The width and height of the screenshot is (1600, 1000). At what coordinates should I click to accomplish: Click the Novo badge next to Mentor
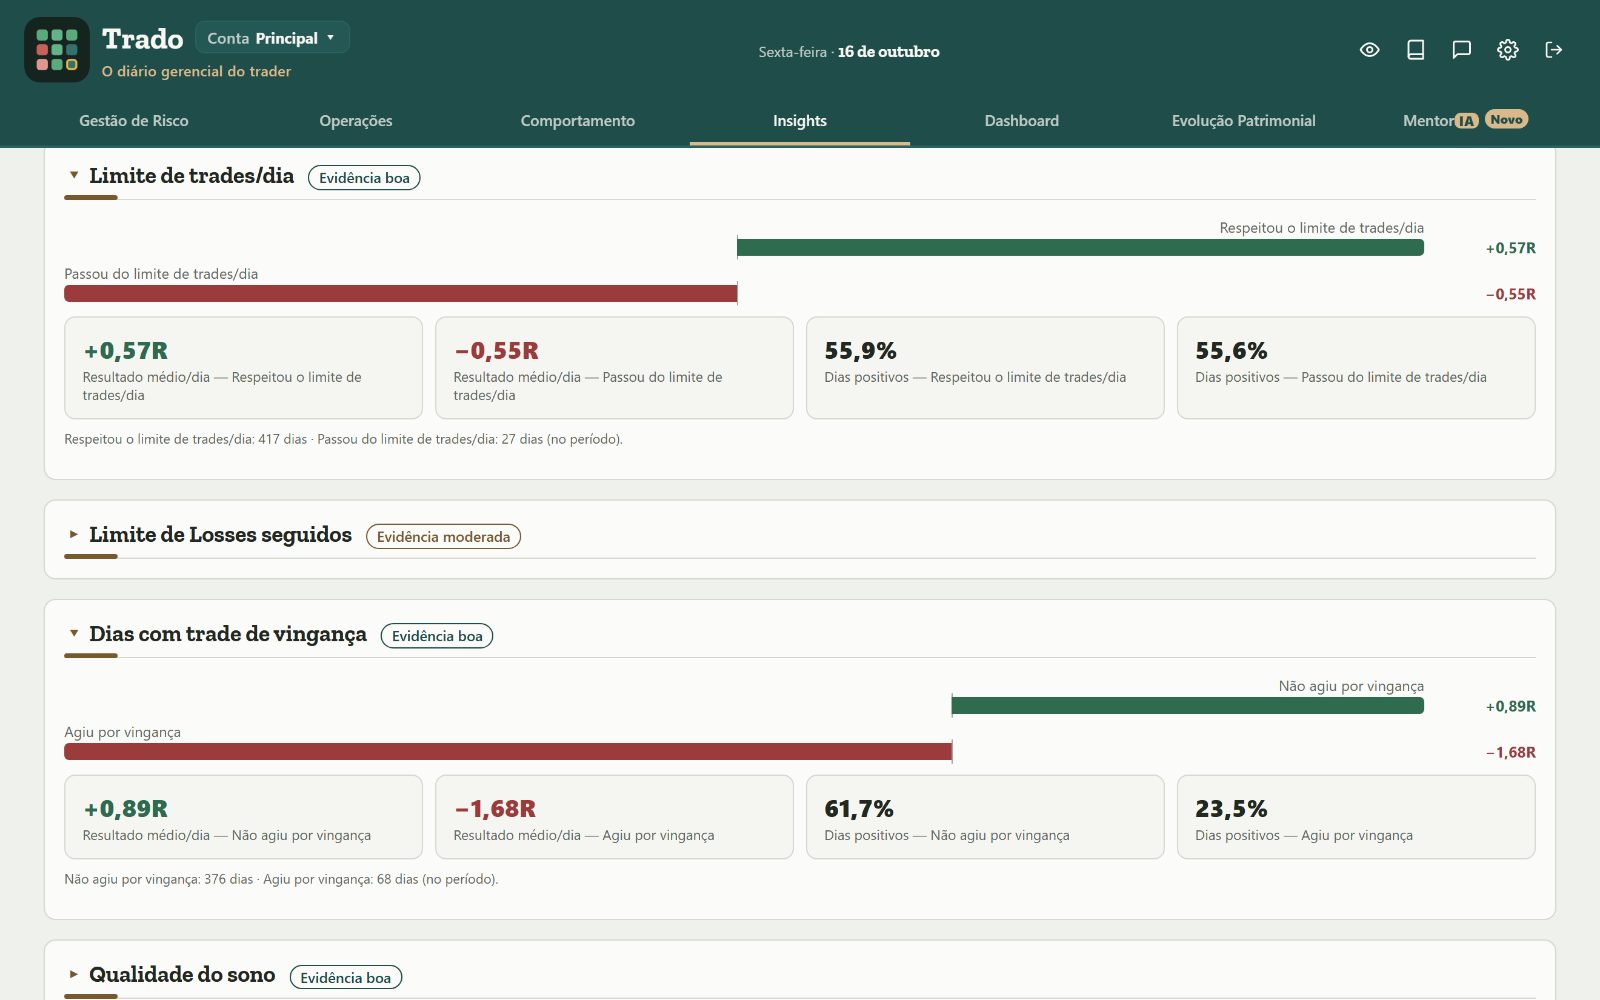tap(1506, 119)
